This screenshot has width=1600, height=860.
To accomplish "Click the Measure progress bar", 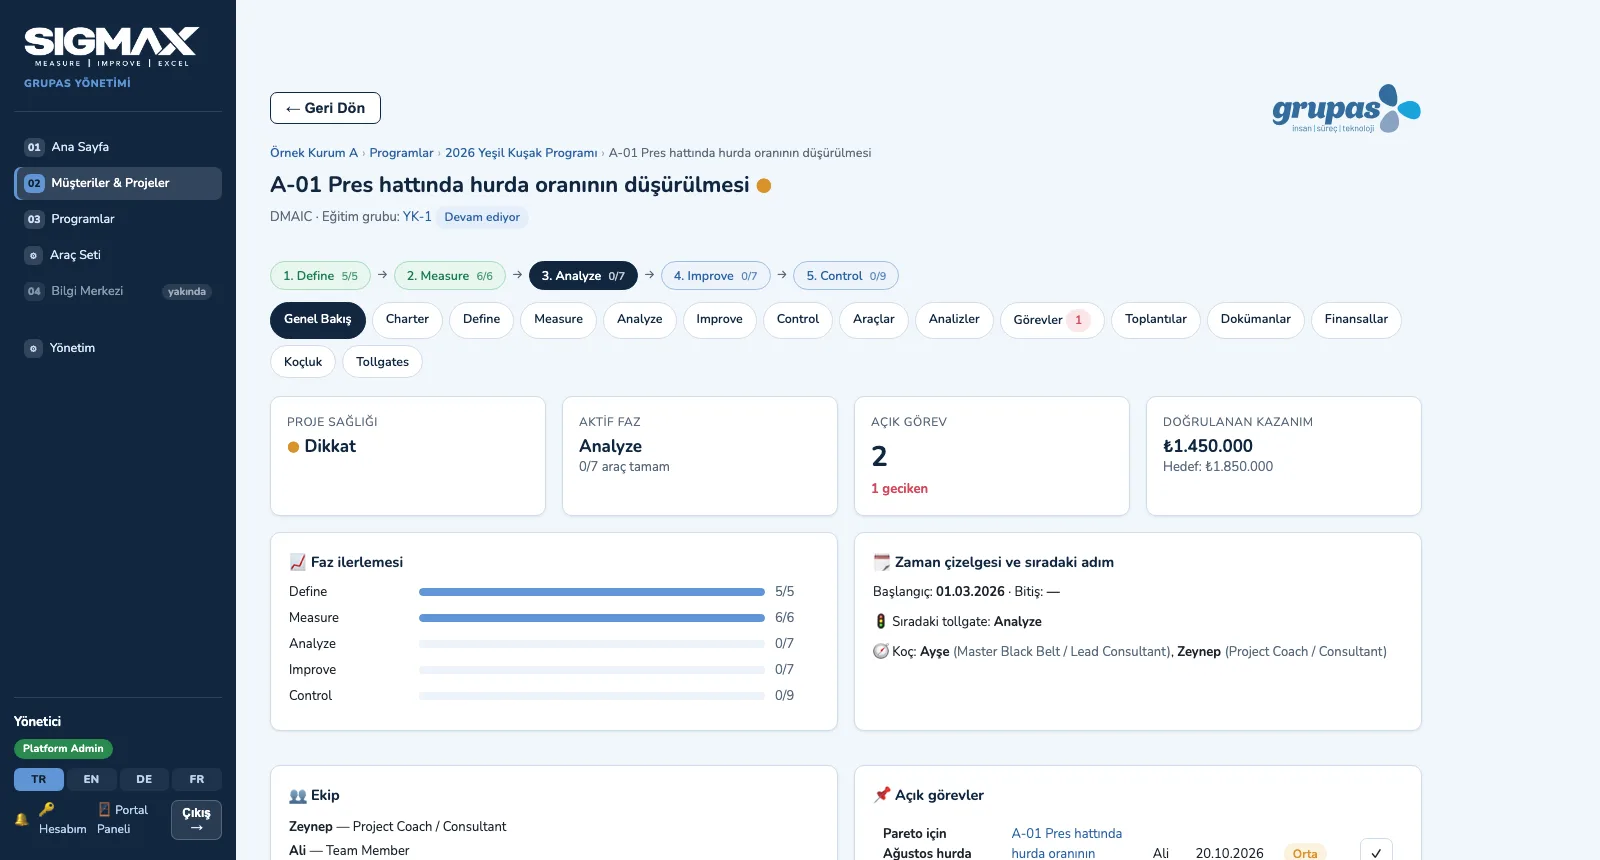I will 592,618.
